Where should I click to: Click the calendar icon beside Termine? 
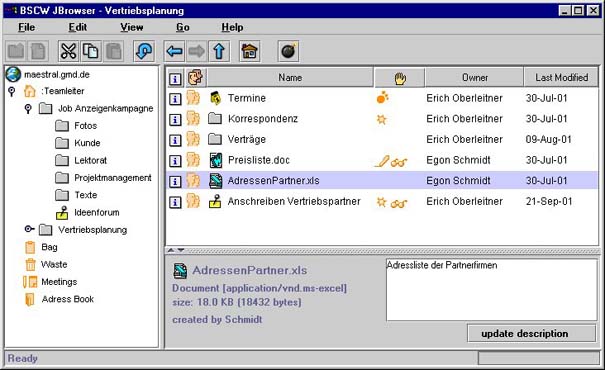tap(215, 98)
